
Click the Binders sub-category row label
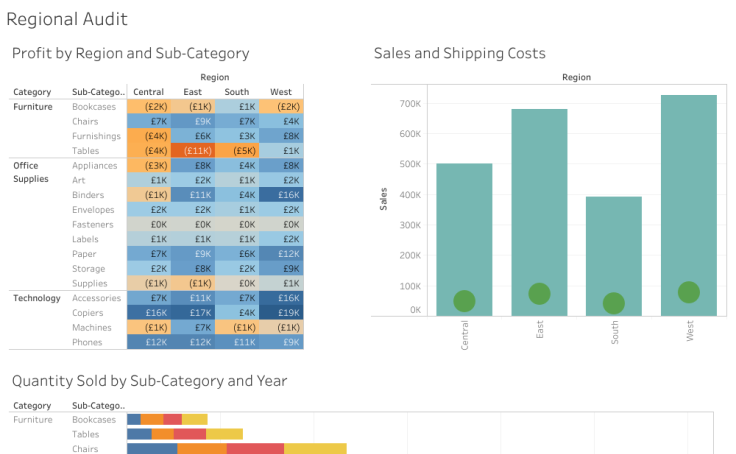point(87,195)
